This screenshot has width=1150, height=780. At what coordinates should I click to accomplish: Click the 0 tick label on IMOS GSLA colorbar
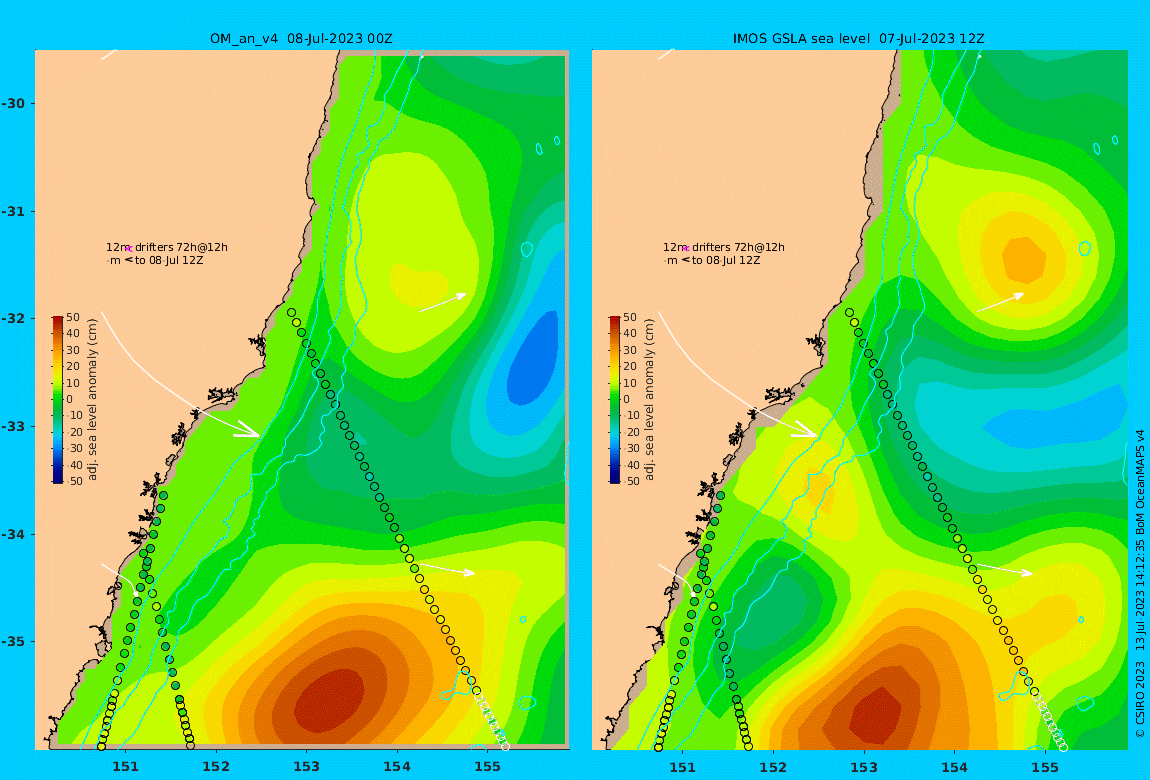[x=626, y=400]
